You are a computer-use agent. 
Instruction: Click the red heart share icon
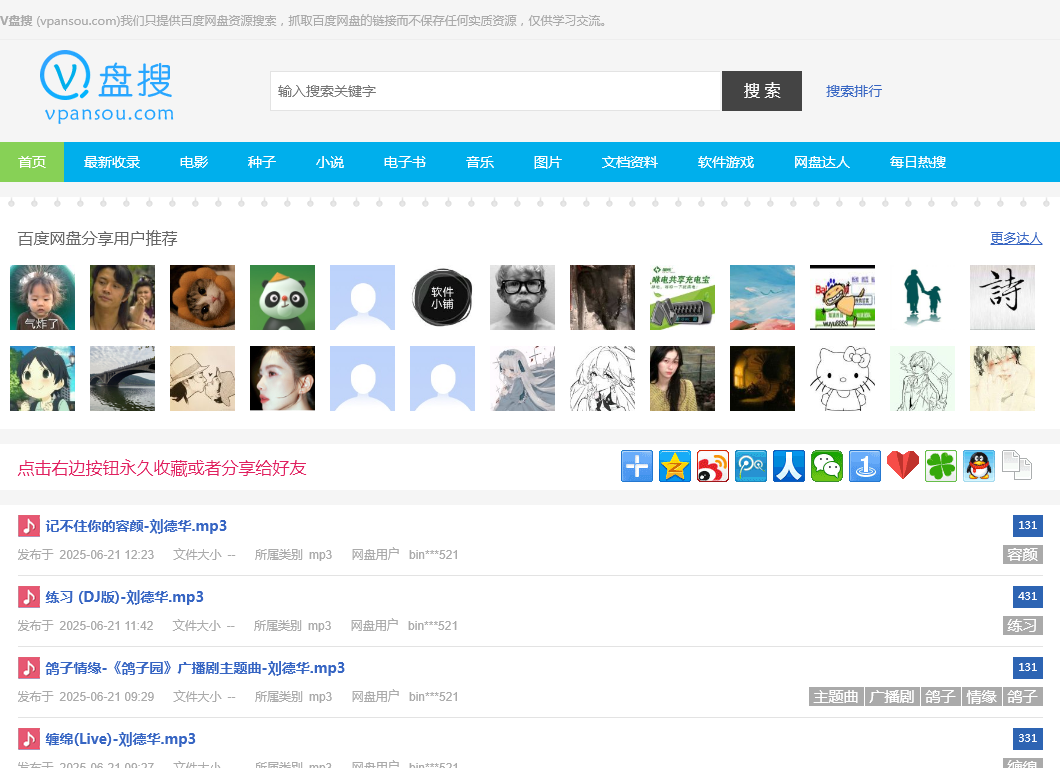[x=903, y=466]
